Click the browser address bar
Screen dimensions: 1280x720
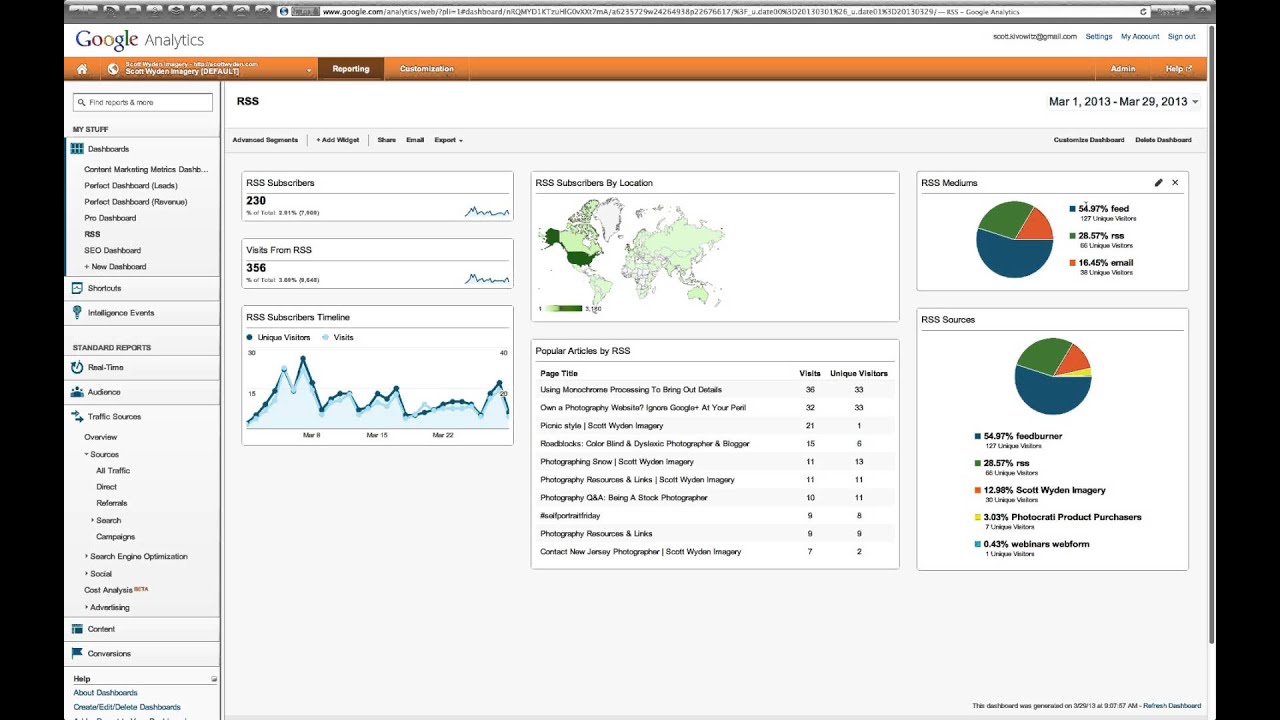coord(714,12)
